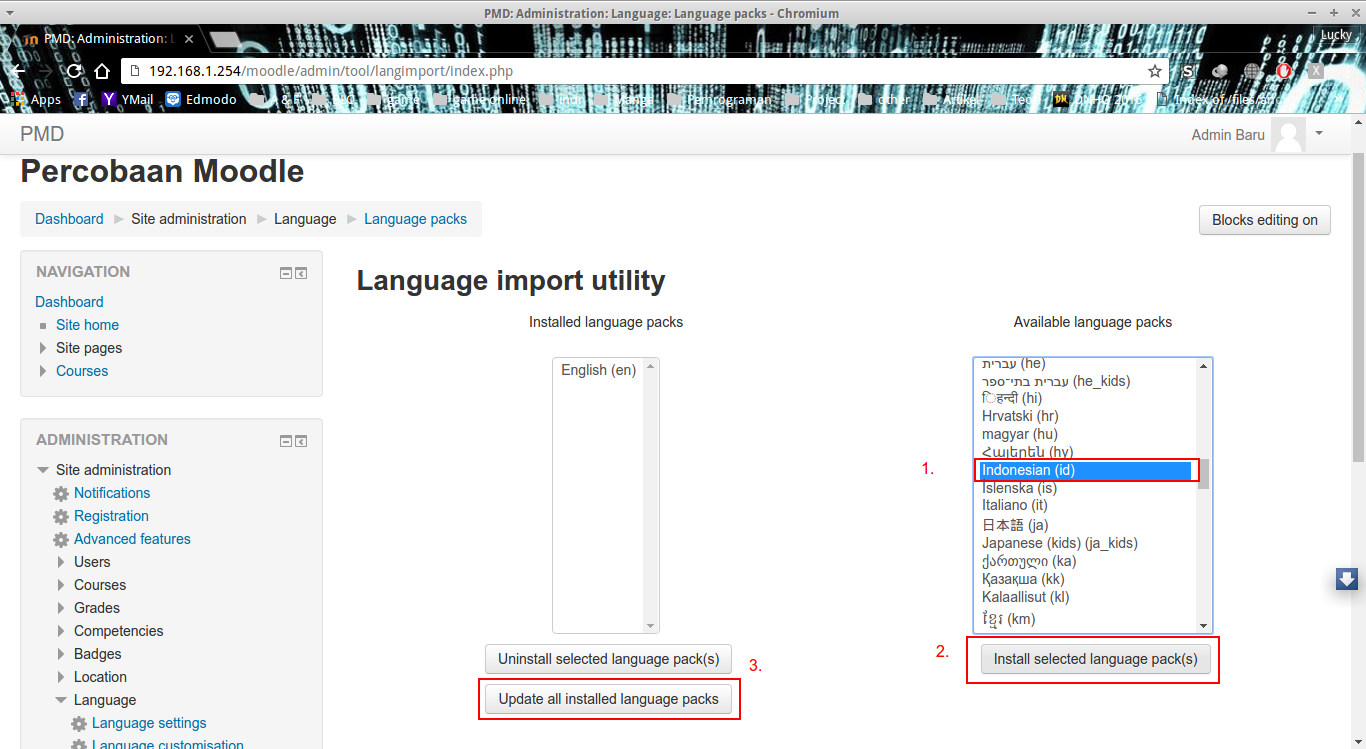1366x749 pixels.
Task: Open the Project bookmarks folder
Action: (815, 99)
